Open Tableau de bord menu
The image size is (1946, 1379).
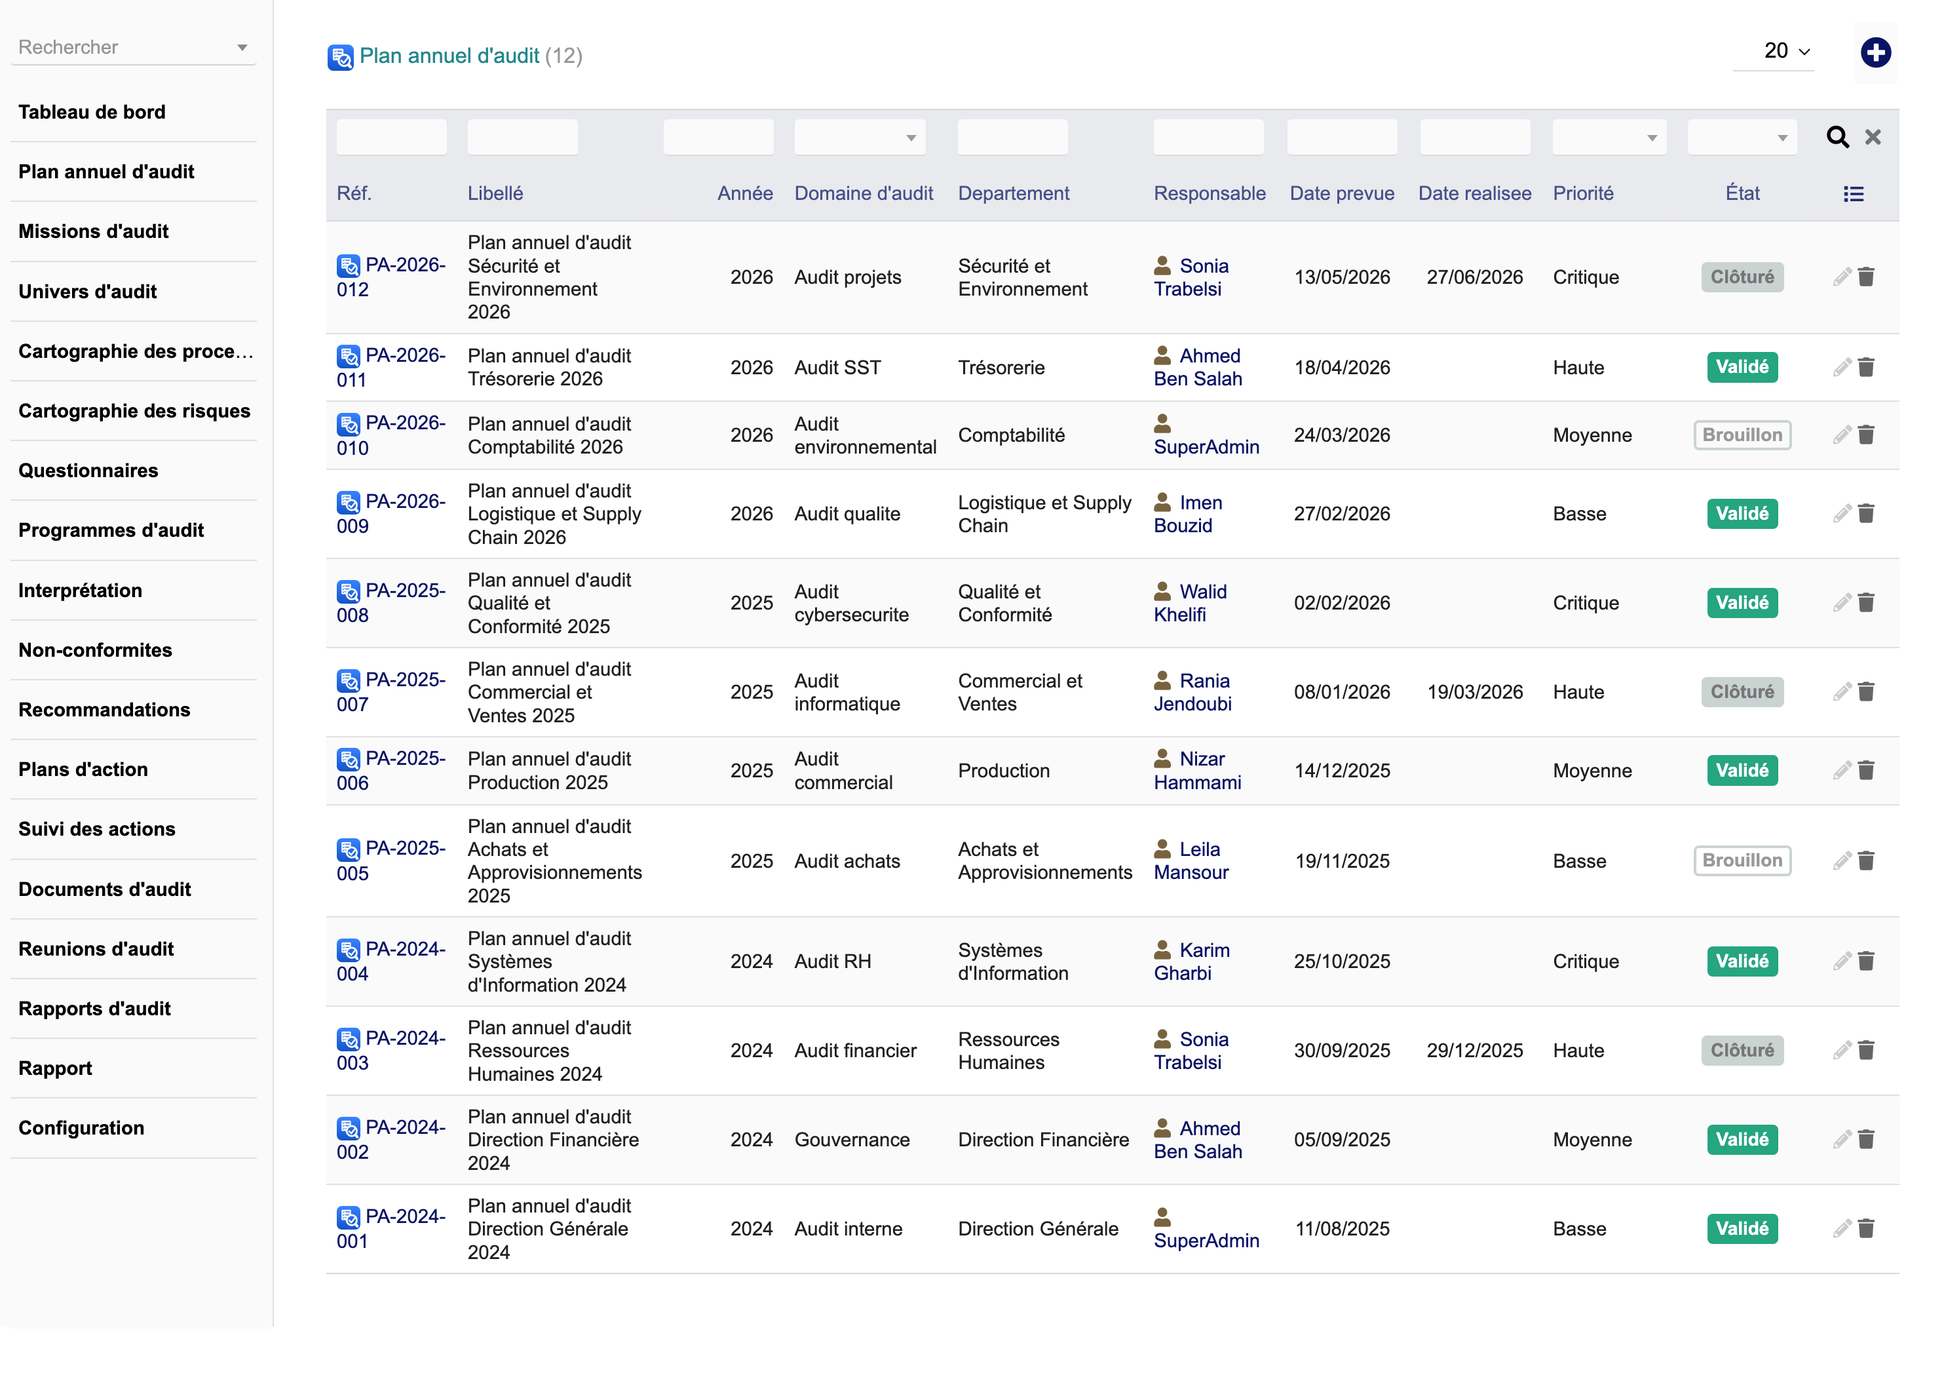[x=92, y=112]
